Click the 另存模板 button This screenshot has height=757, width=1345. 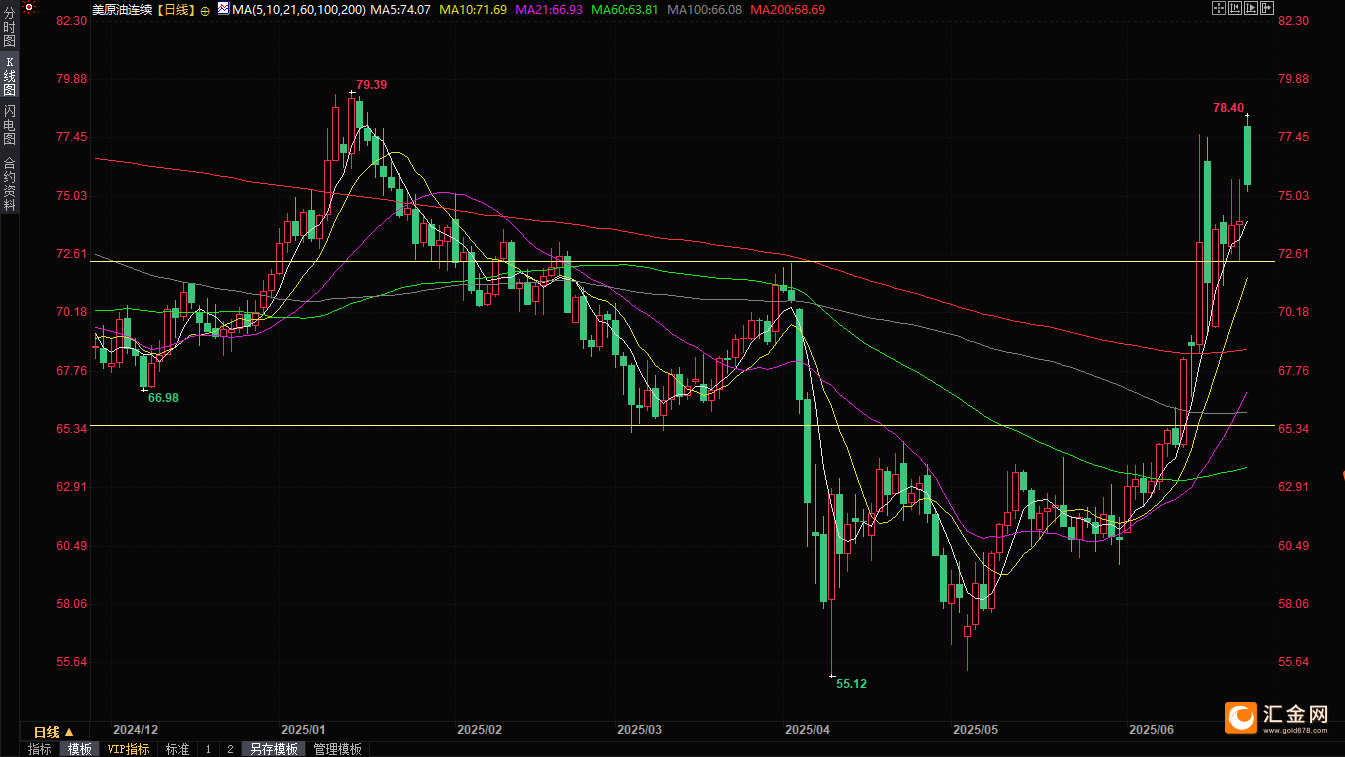[x=273, y=749]
